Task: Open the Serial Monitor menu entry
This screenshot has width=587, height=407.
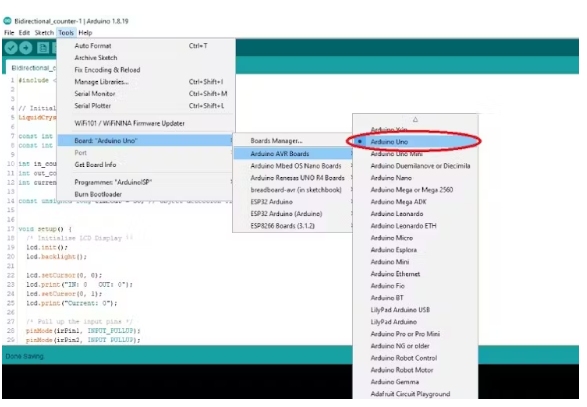Action: click(x=146, y=94)
